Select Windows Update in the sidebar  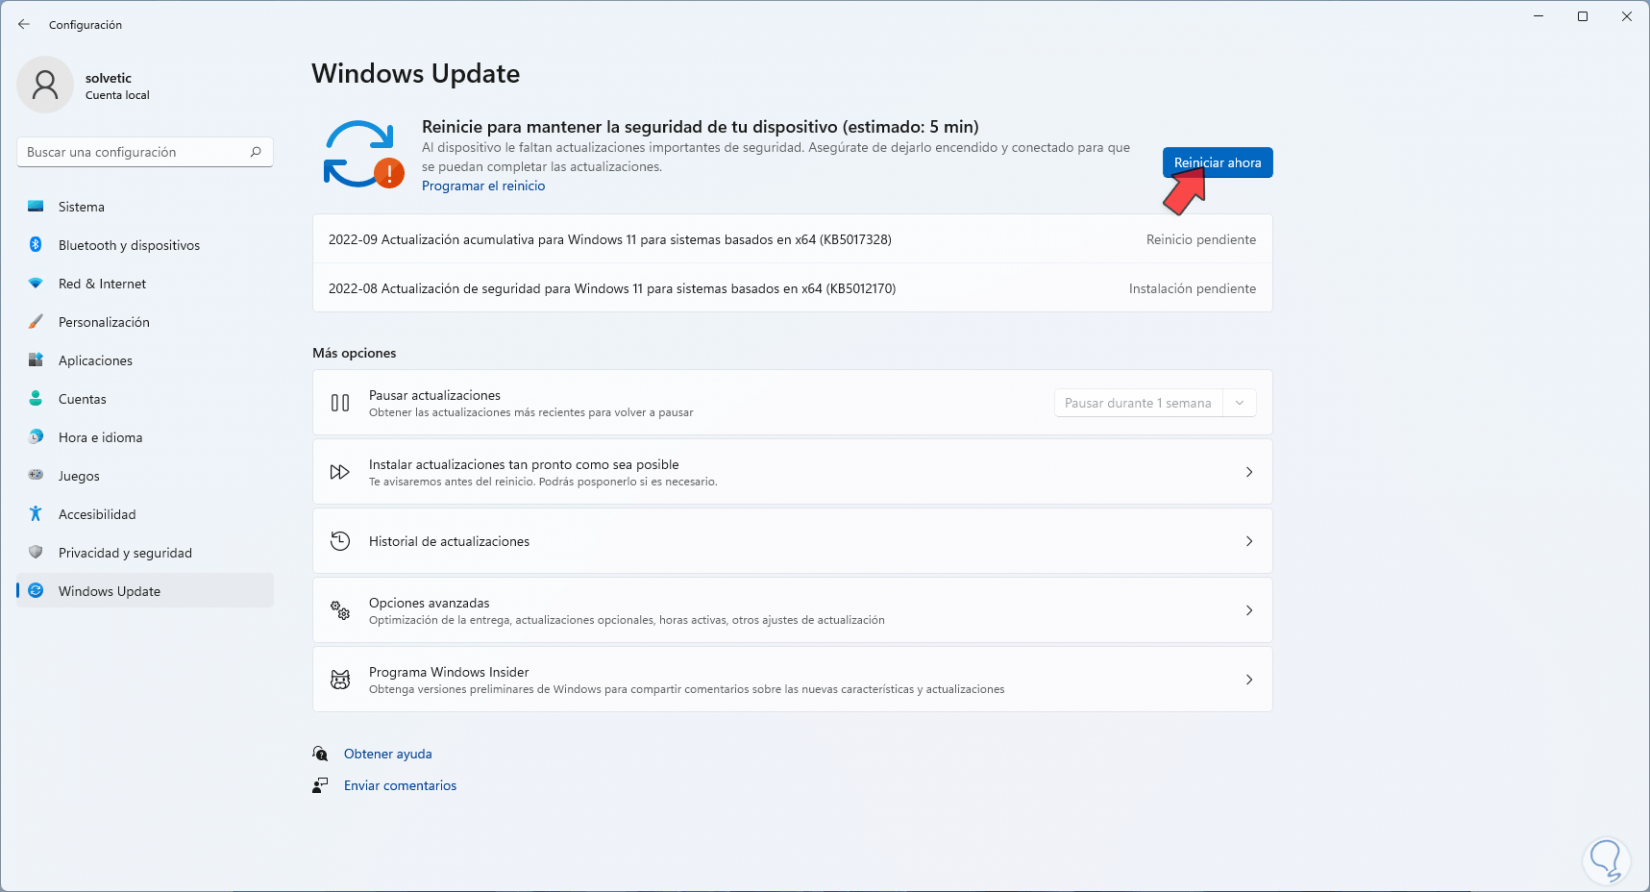(x=145, y=591)
